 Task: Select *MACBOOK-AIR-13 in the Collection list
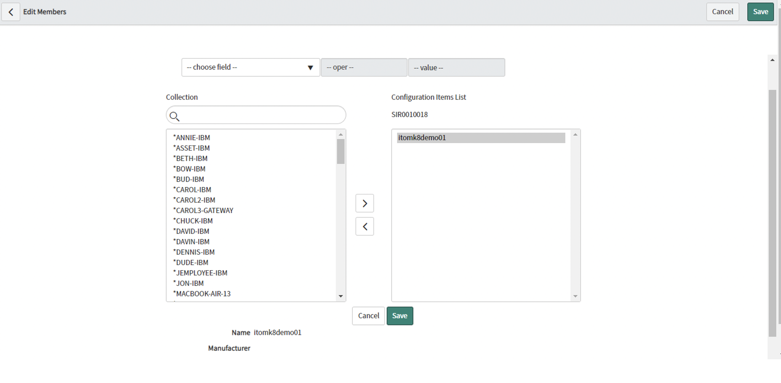pos(202,293)
